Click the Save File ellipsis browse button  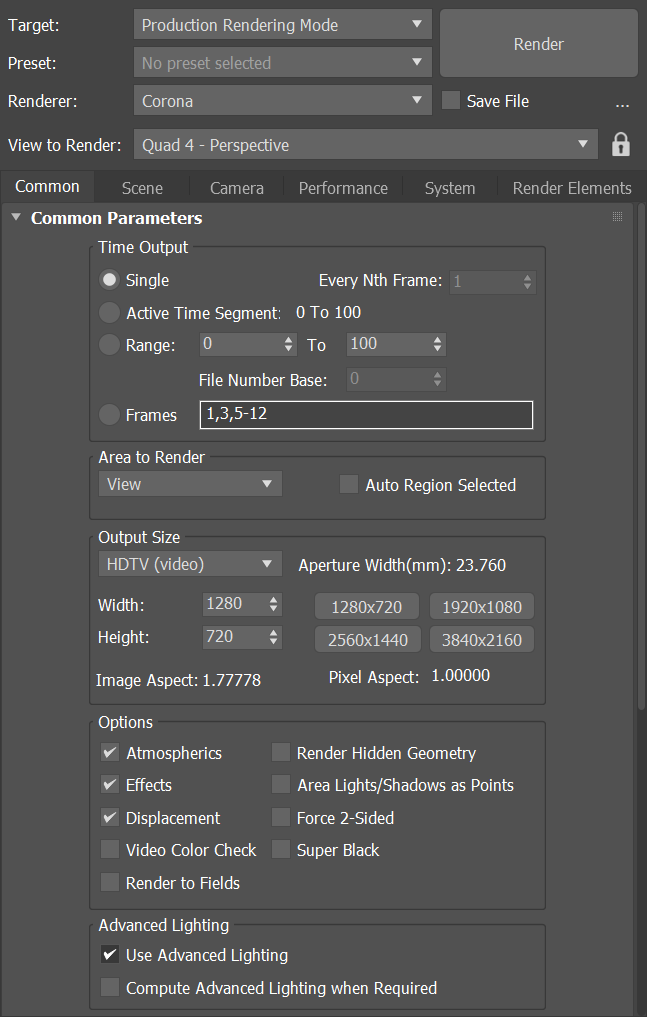pyautogui.click(x=622, y=102)
